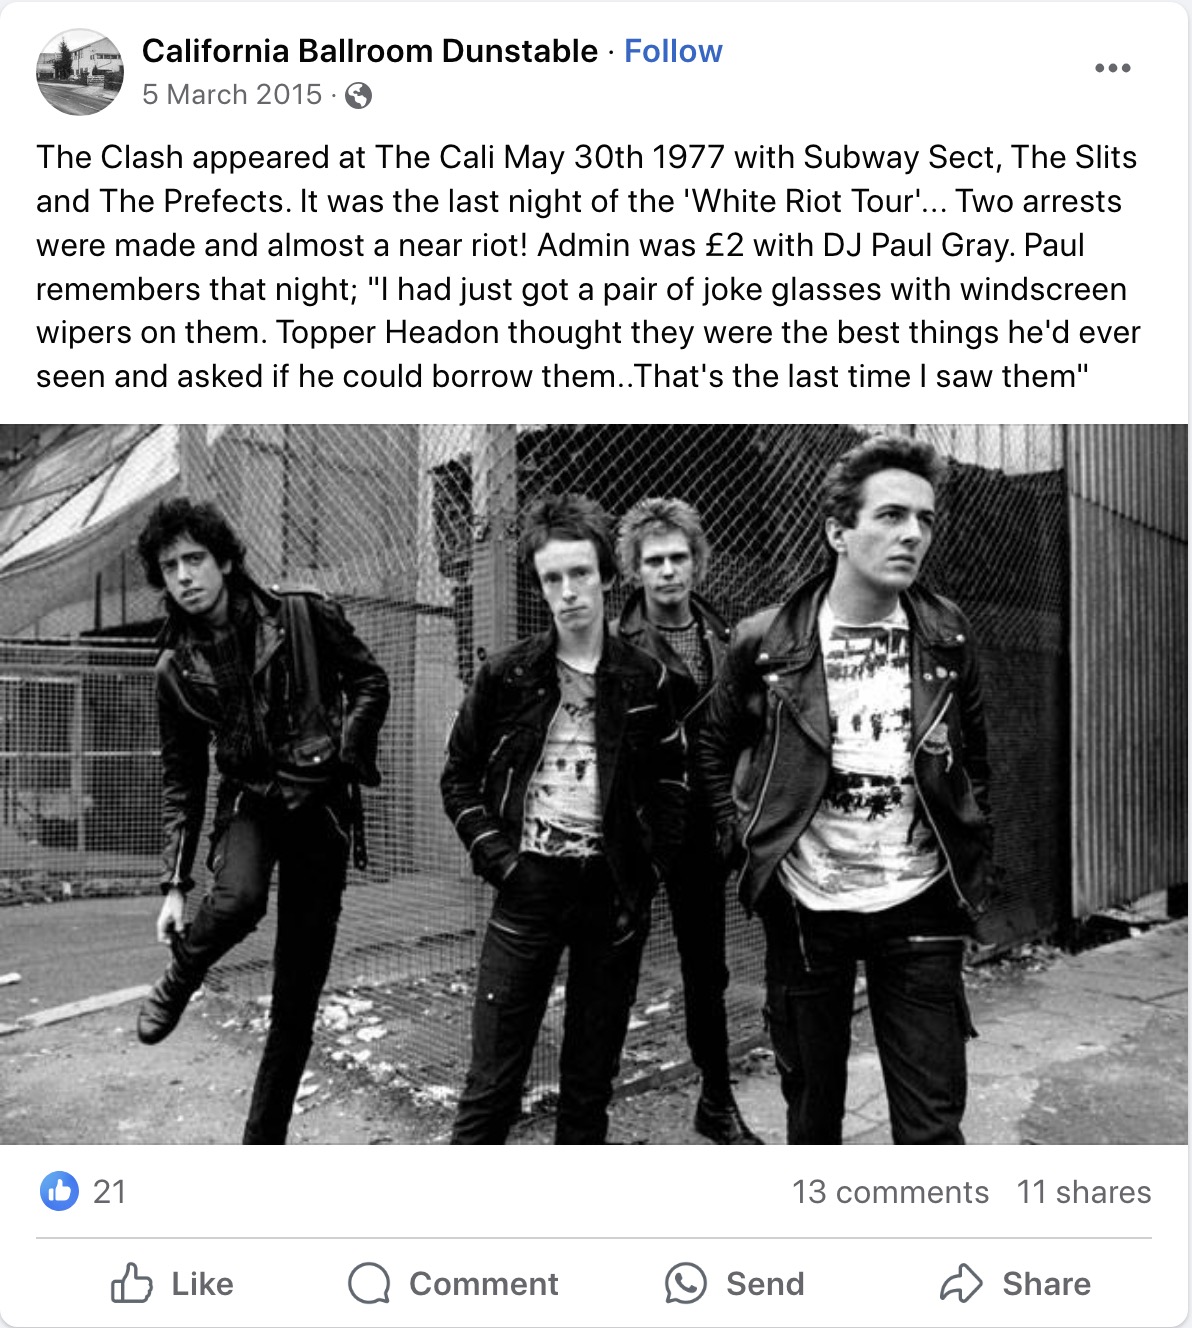This screenshot has height=1328, width=1192.
Task: Click the post text about The Clash
Action: 588,266
